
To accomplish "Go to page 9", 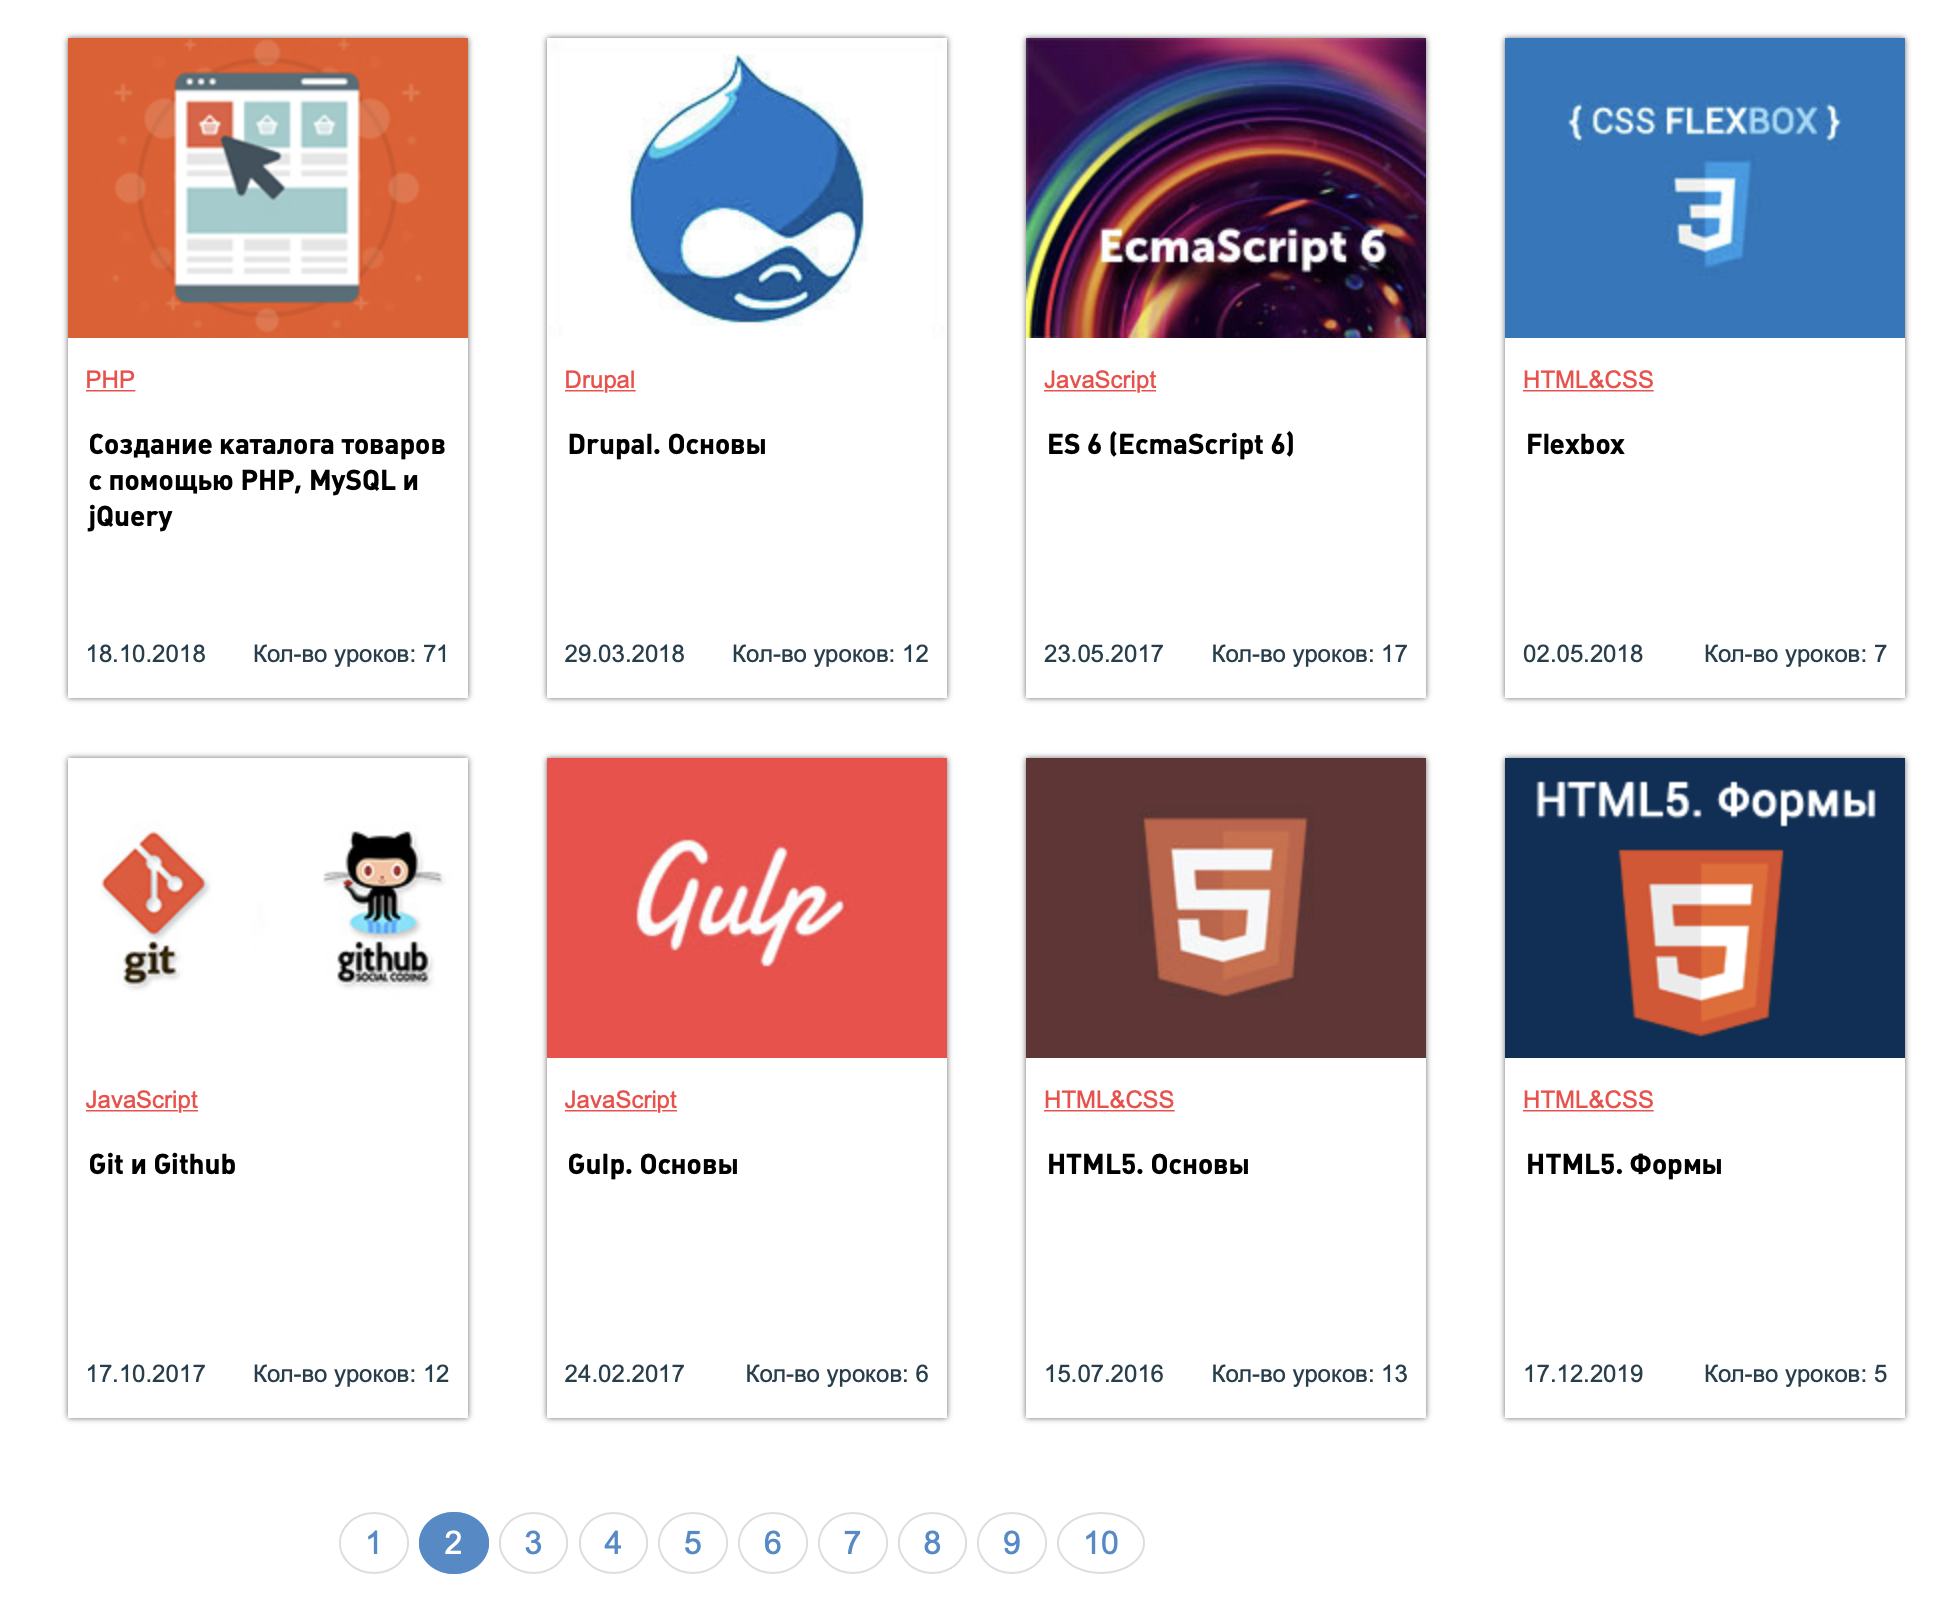I will tap(1012, 1543).
